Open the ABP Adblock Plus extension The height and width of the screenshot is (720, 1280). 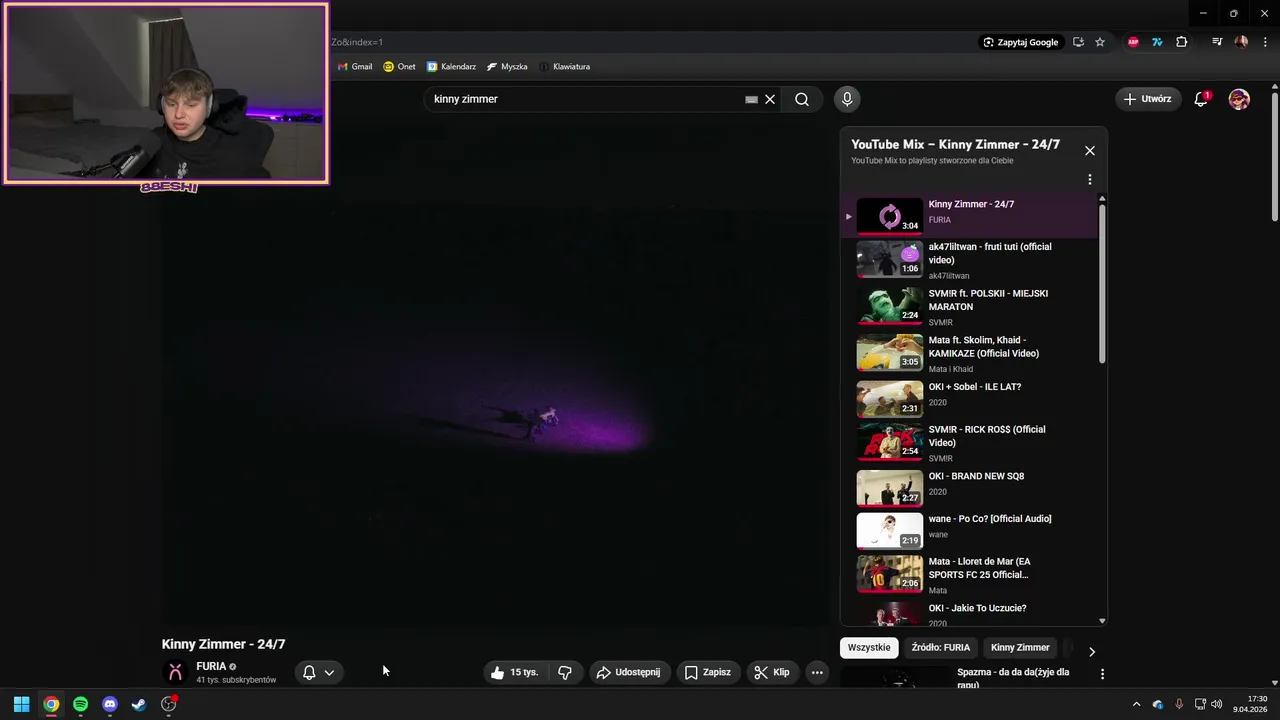1133,42
